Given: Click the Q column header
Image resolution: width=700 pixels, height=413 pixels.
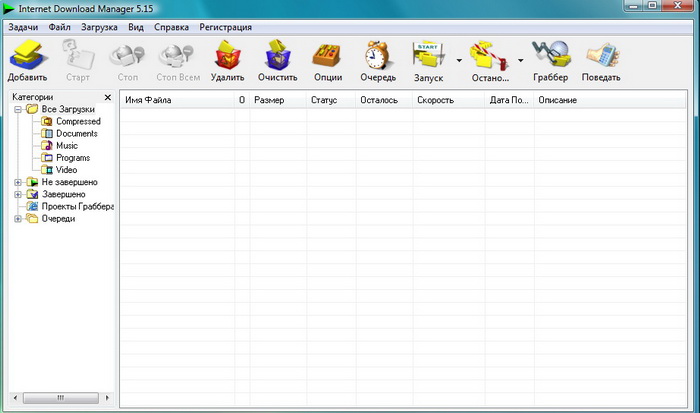Looking at the screenshot, I should 242,100.
